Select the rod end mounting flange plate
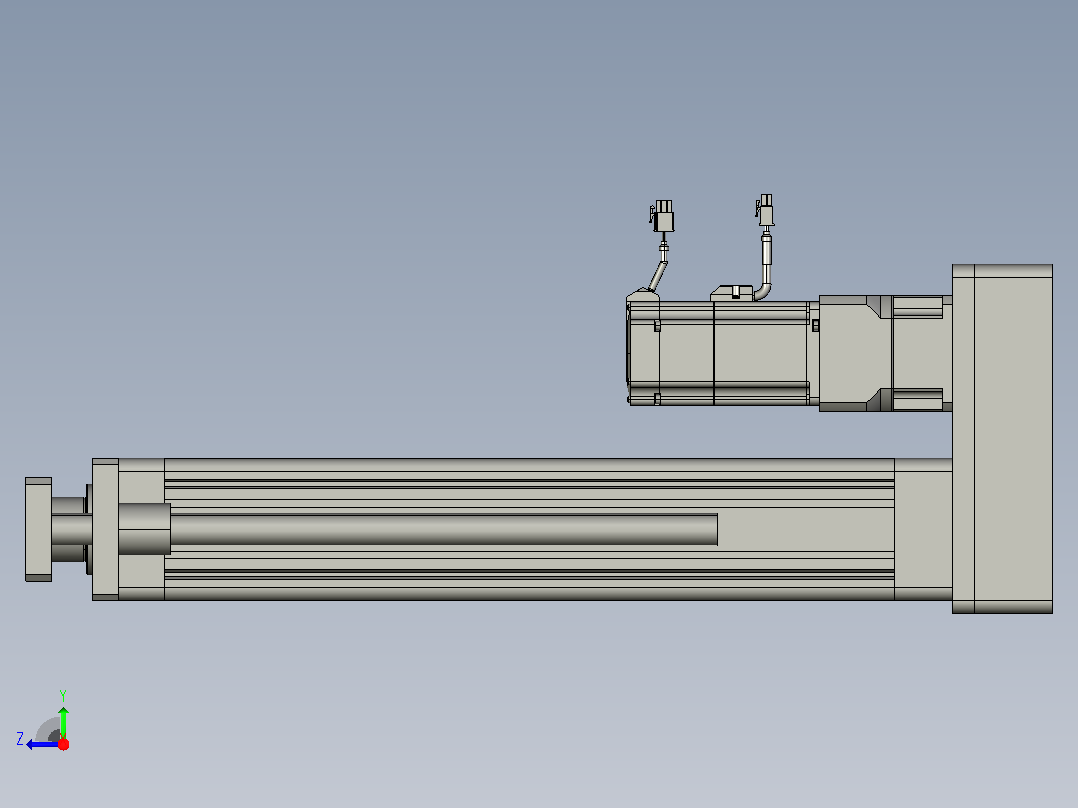This screenshot has height=808, width=1078. coord(38,529)
